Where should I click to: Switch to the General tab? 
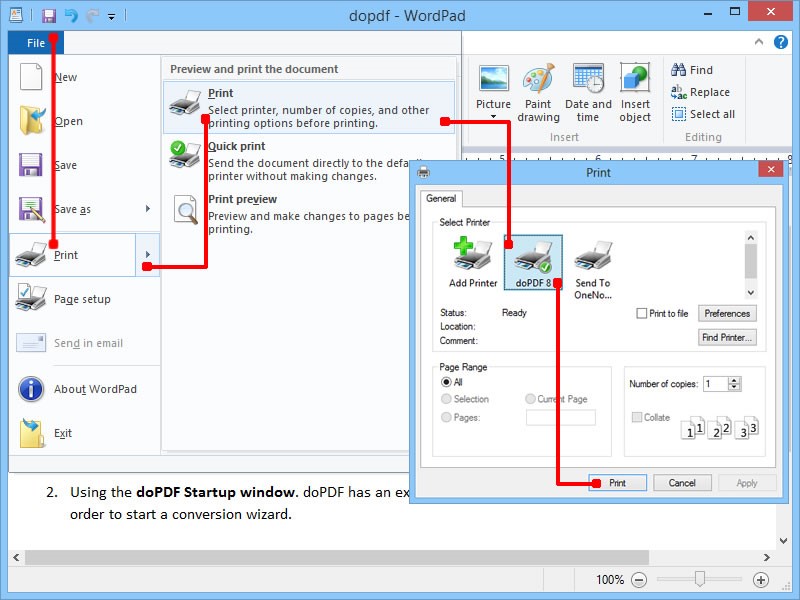coord(442,198)
